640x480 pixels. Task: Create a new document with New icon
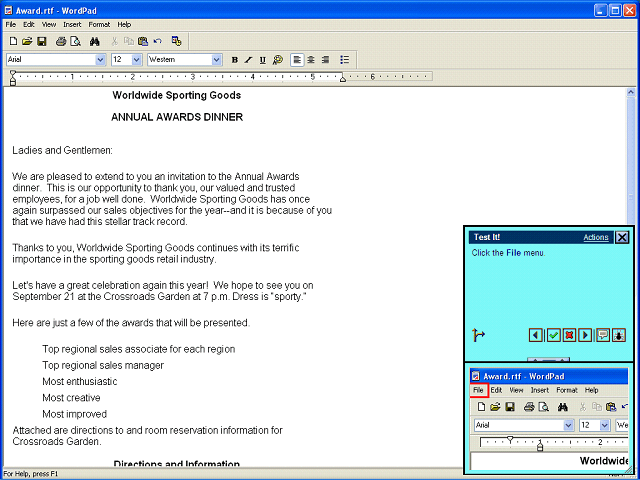(x=13, y=41)
